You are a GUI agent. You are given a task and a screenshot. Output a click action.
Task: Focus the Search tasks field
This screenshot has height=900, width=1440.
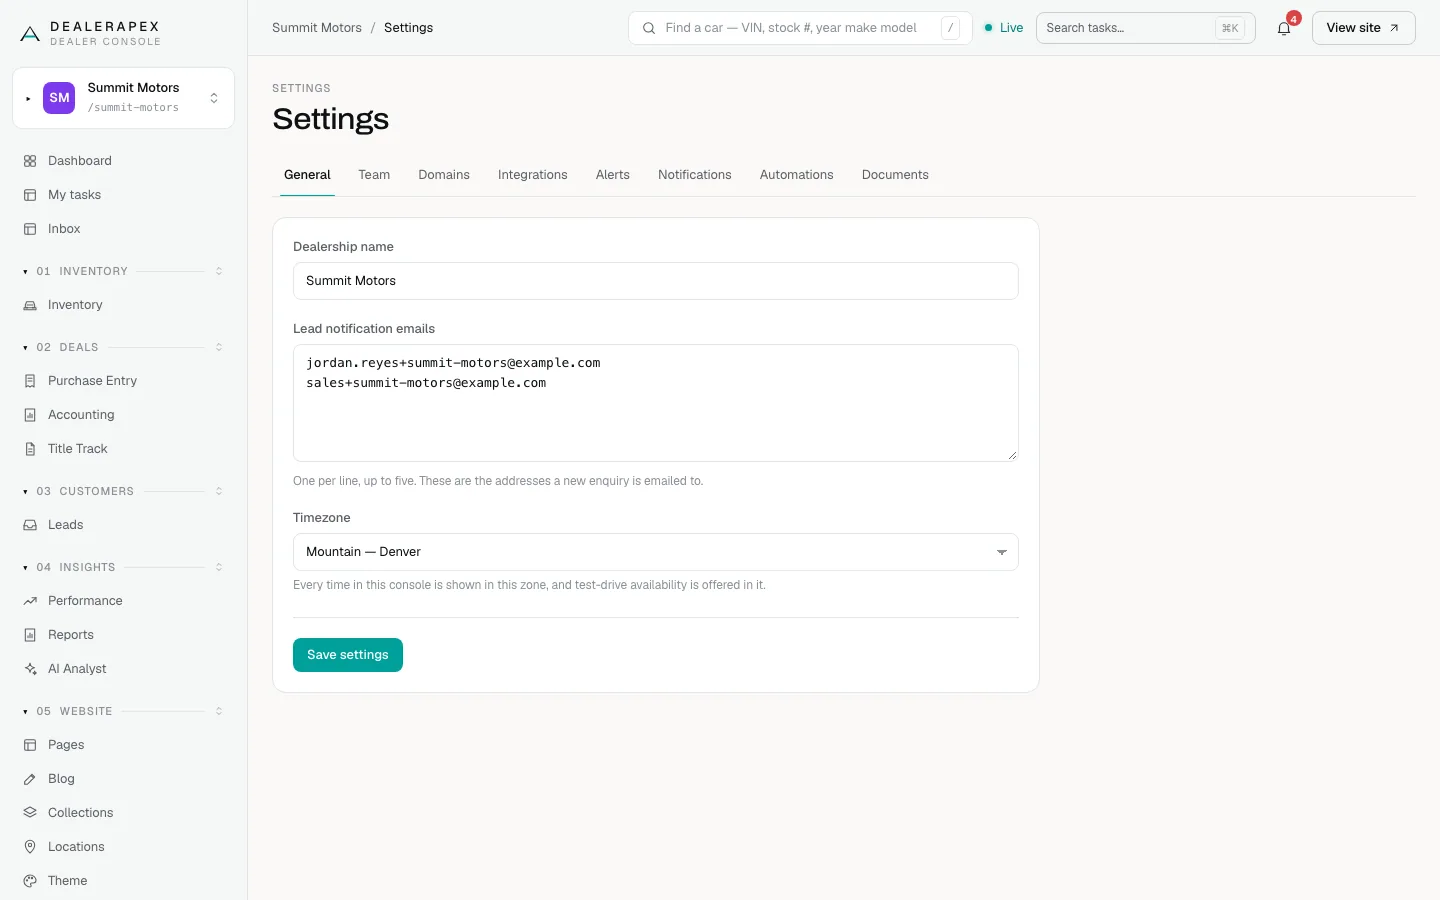click(1146, 28)
